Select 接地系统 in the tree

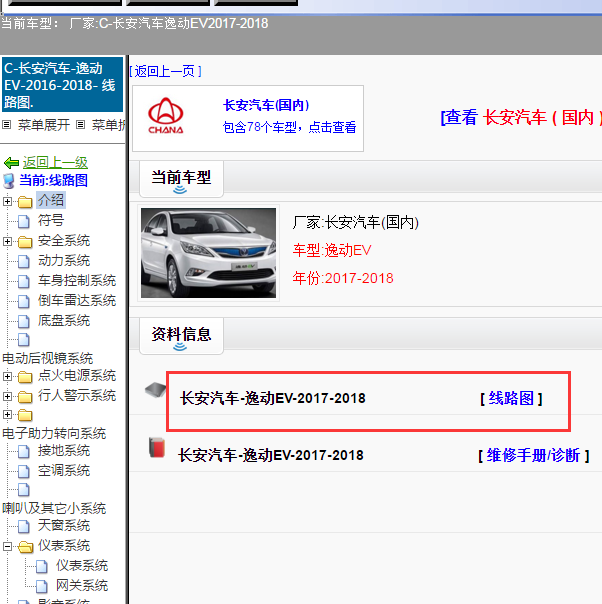click(x=64, y=451)
